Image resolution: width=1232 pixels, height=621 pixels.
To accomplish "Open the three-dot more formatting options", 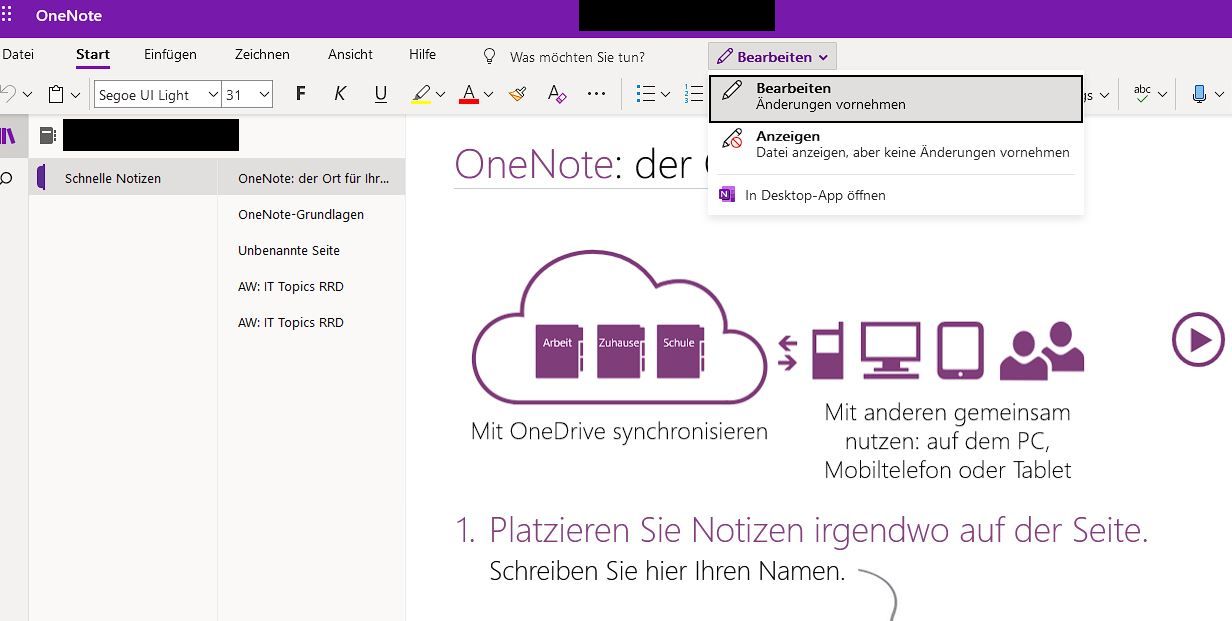I will click(x=597, y=94).
